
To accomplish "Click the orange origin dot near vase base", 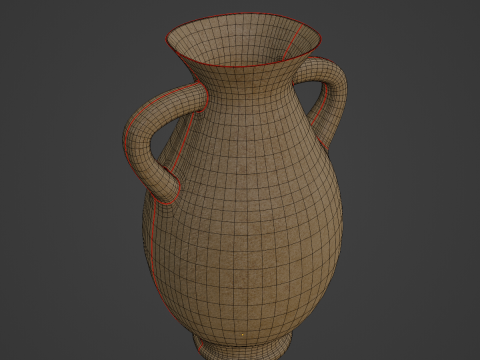I will 242,334.
